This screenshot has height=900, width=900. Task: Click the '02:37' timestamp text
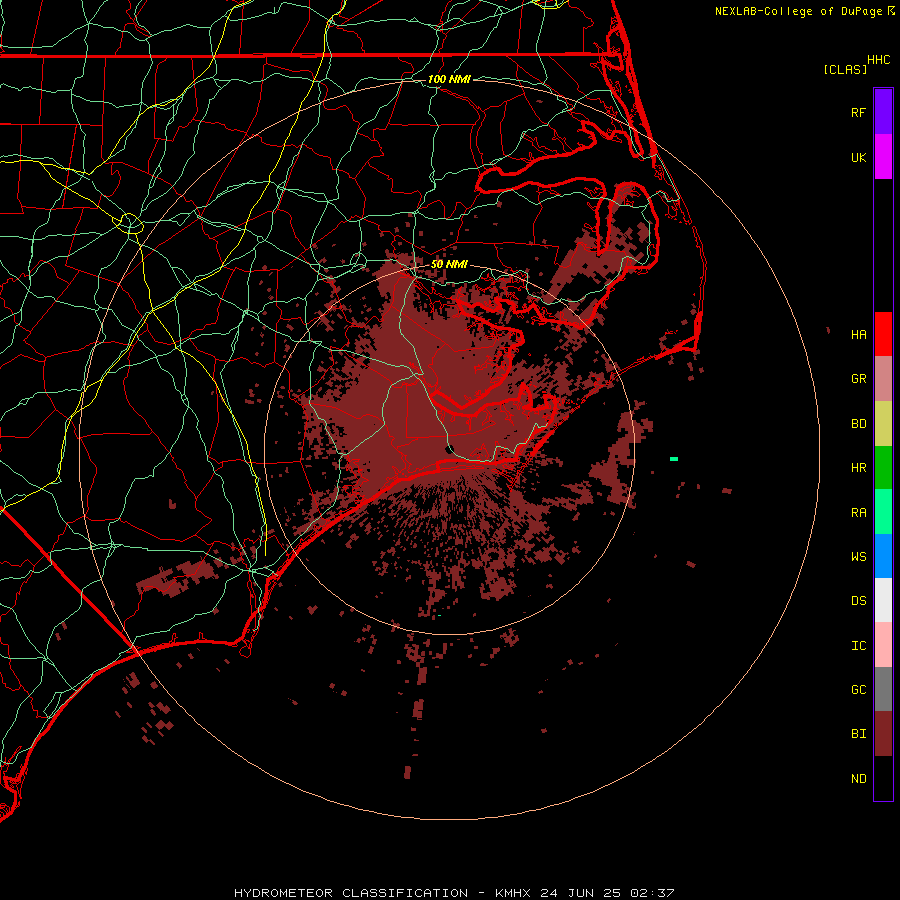(x=652, y=893)
